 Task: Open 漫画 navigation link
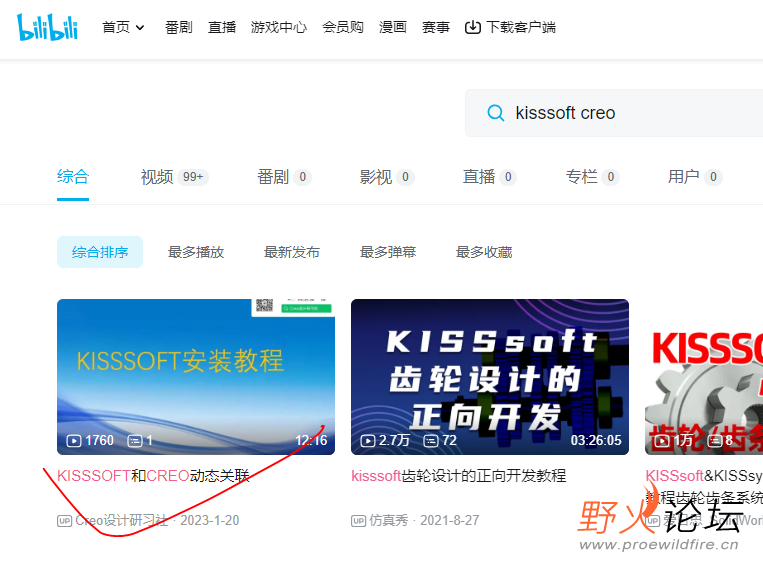point(393,27)
